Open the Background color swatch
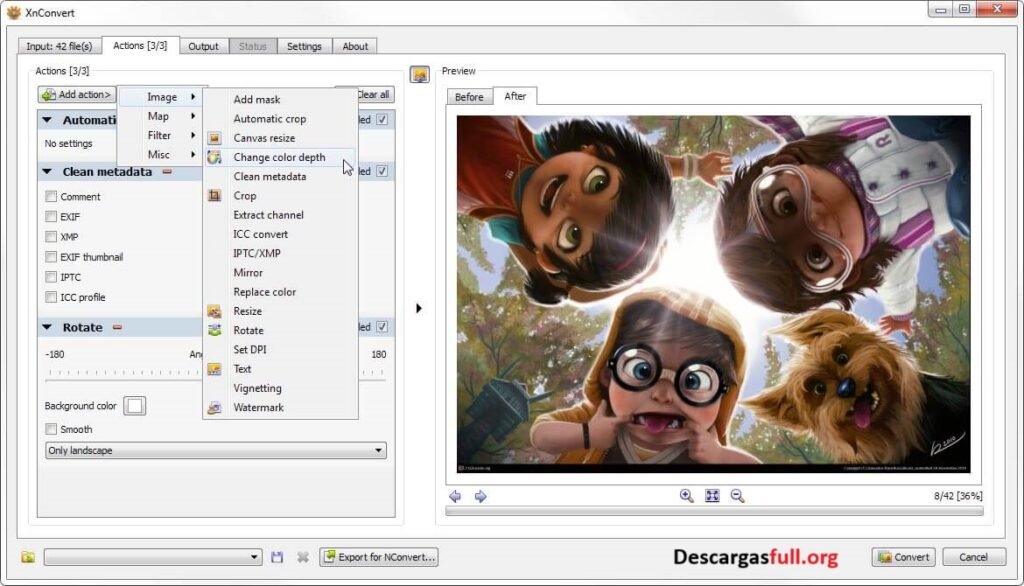 (135, 406)
